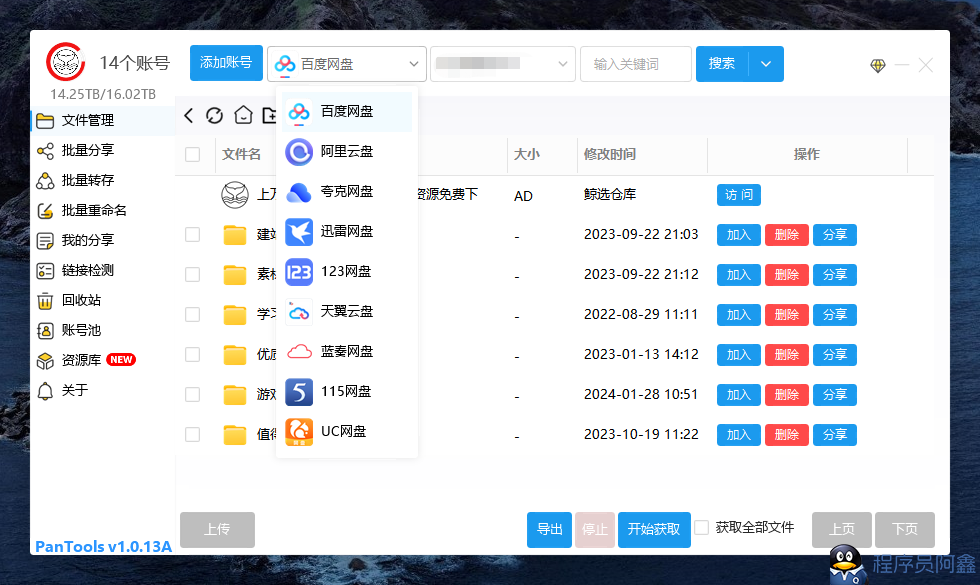Click the 添加账号 button
The height and width of the screenshot is (585, 980).
(x=226, y=63)
